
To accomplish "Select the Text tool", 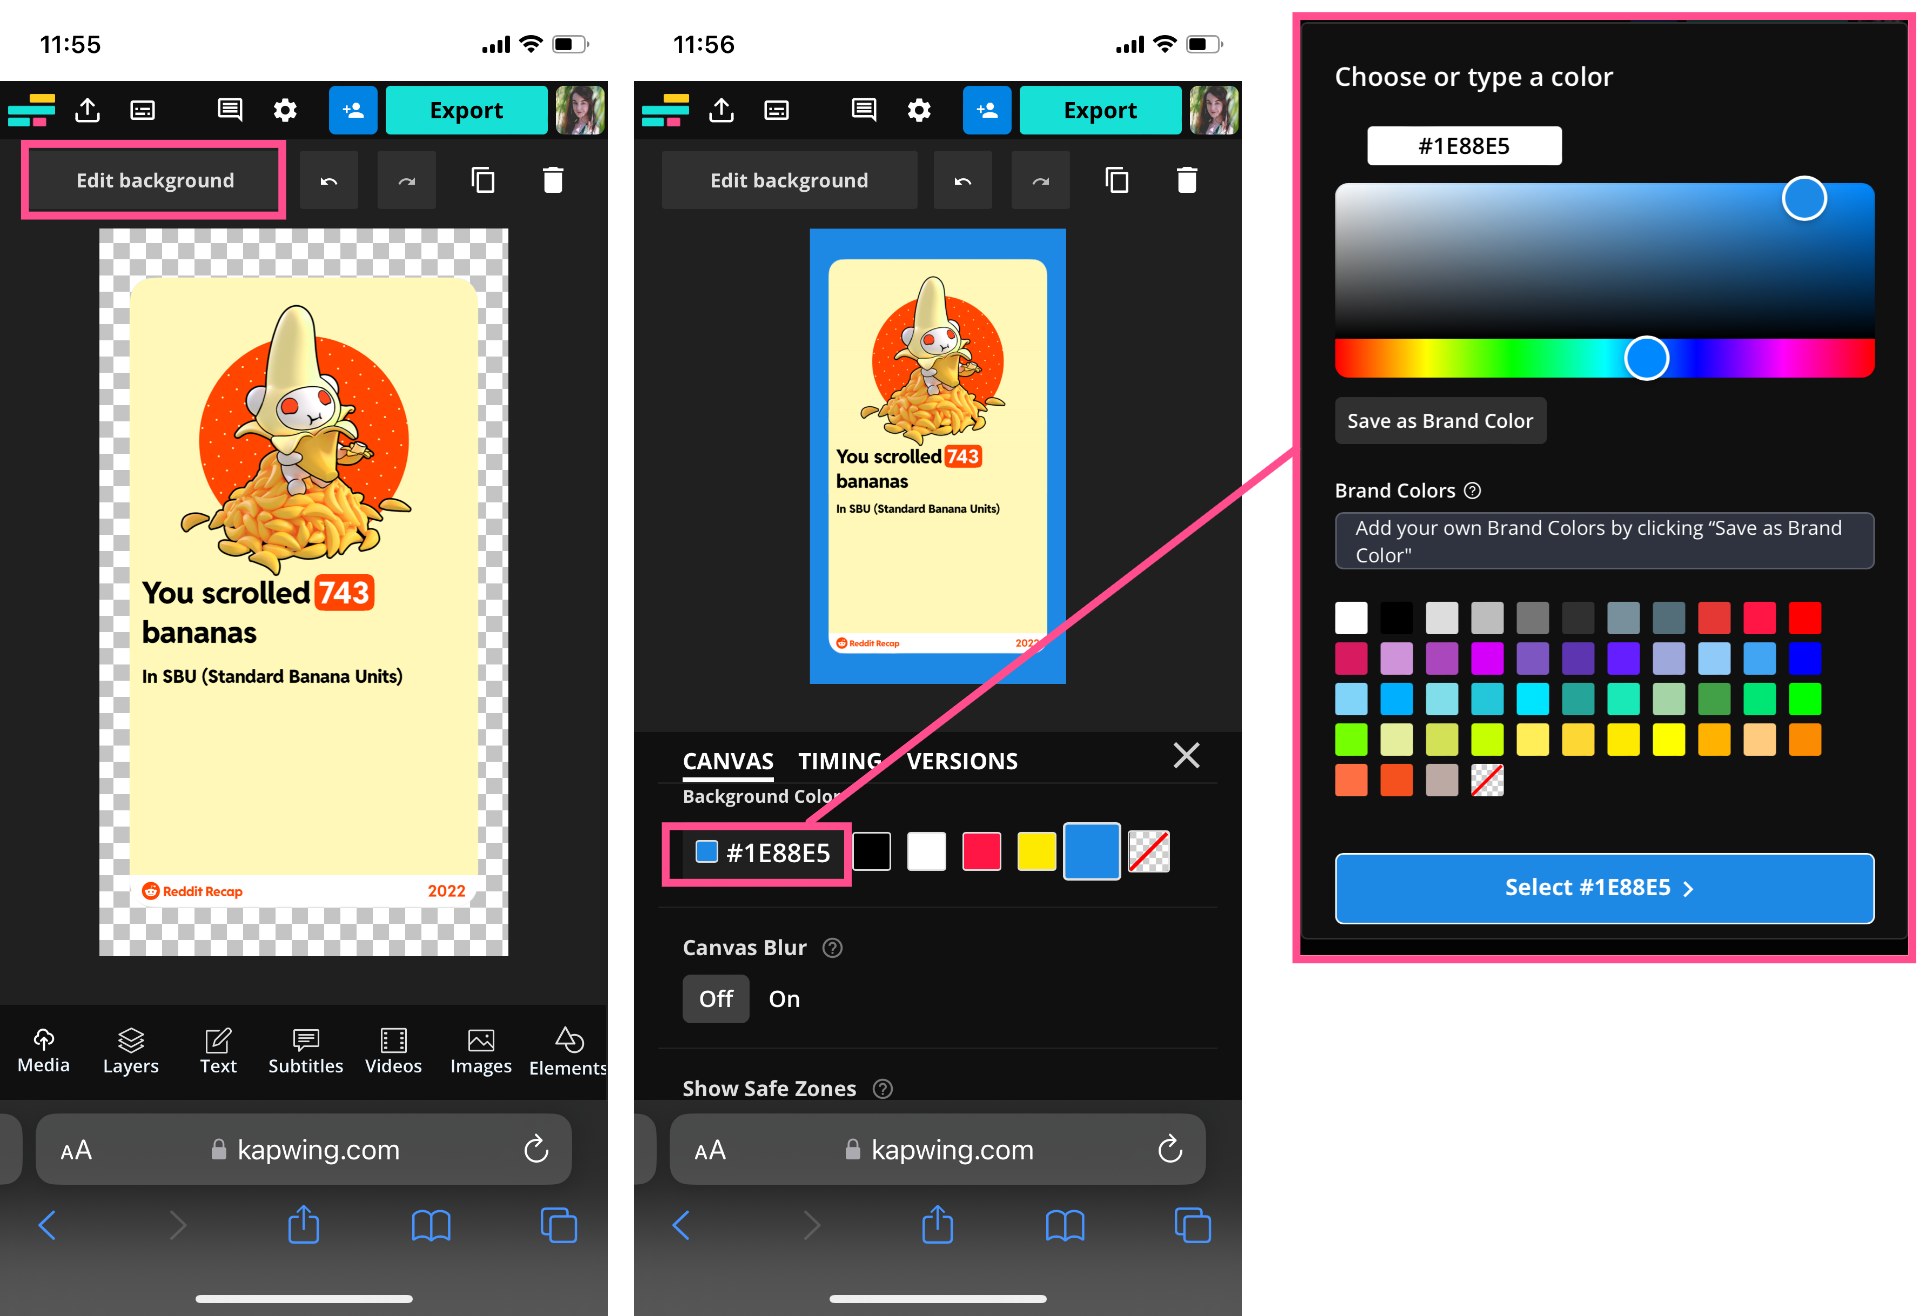I will pyautogui.click(x=218, y=1050).
